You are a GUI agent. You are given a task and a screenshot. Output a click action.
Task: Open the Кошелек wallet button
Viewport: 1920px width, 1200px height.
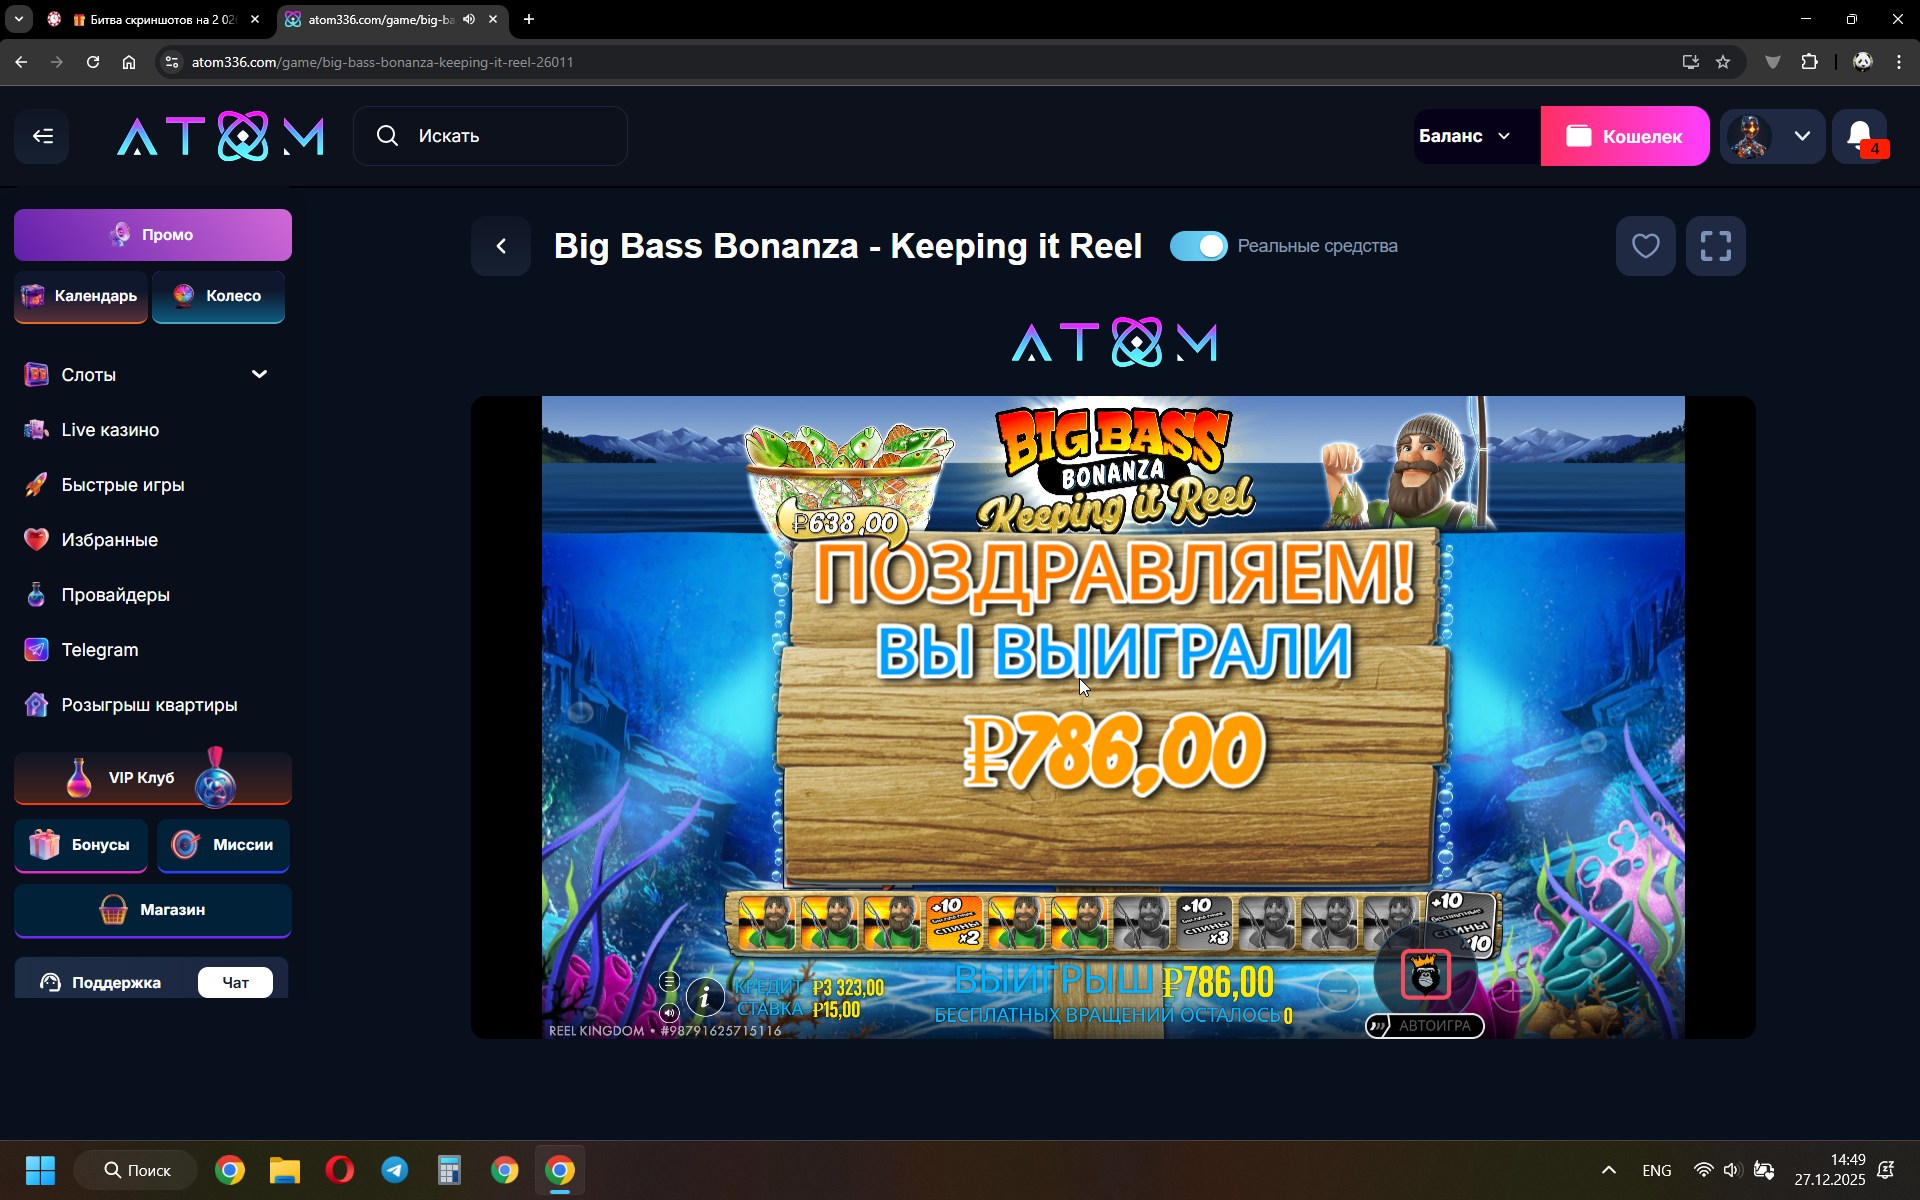click(1624, 136)
